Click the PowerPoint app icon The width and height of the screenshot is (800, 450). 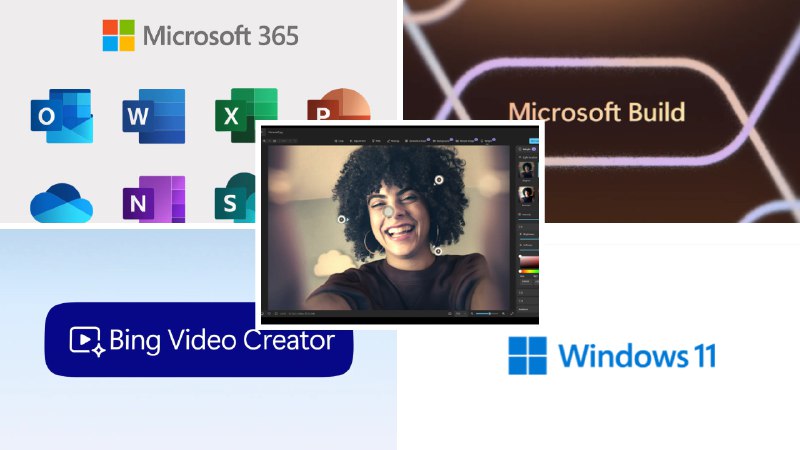click(x=339, y=105)
